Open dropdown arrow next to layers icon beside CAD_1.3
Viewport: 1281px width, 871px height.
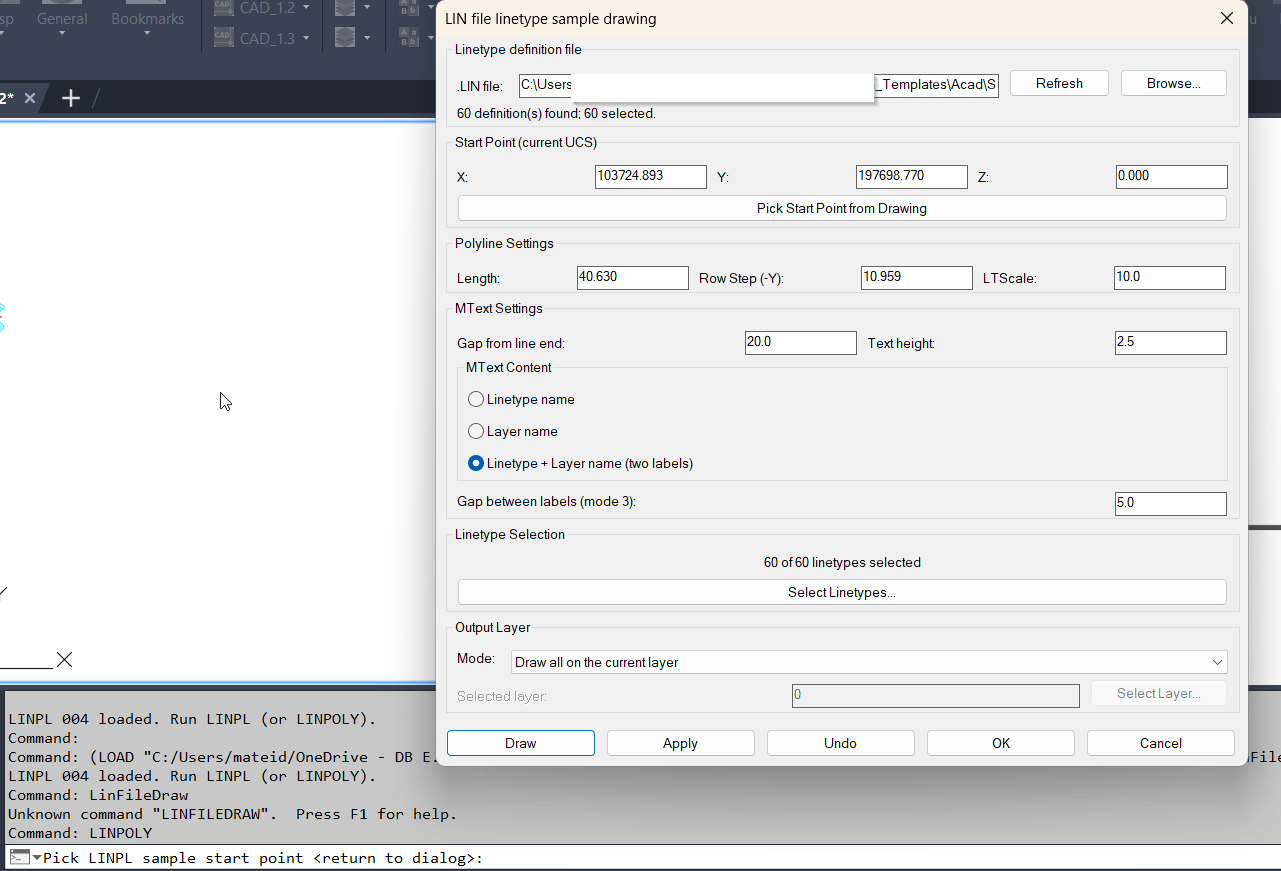tap(367, 38)
